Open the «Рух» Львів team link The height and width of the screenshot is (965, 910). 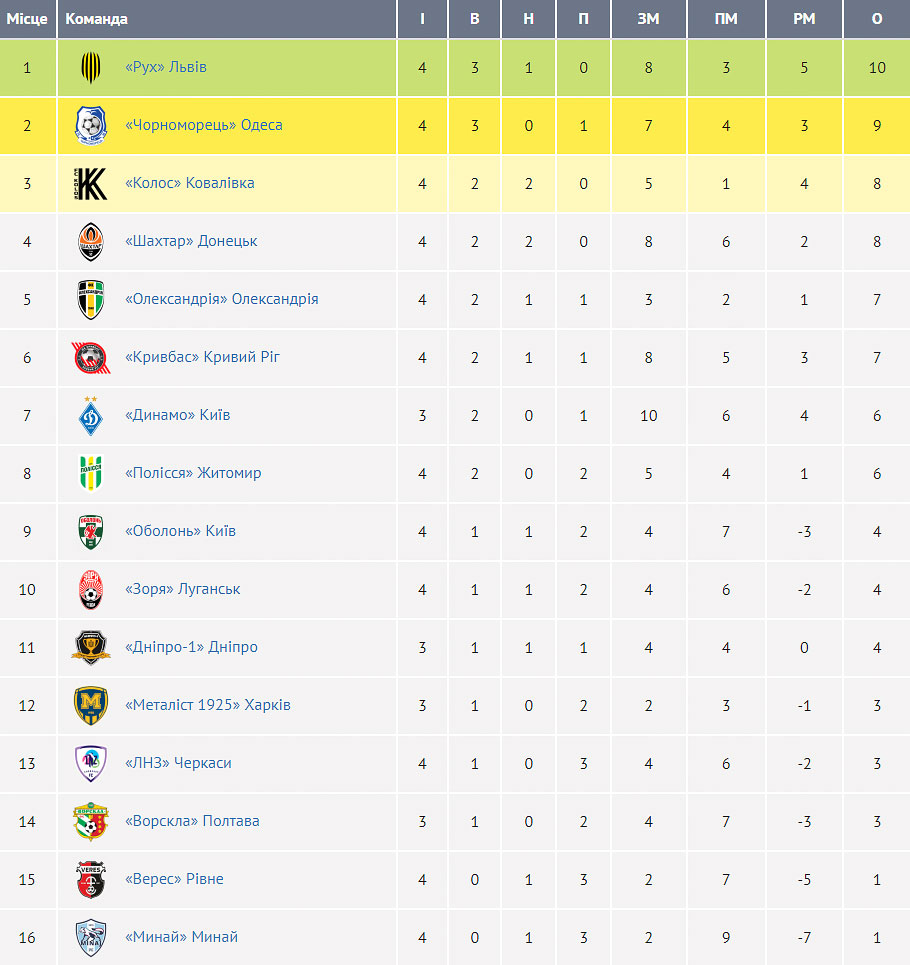click(x=166, y=67)
